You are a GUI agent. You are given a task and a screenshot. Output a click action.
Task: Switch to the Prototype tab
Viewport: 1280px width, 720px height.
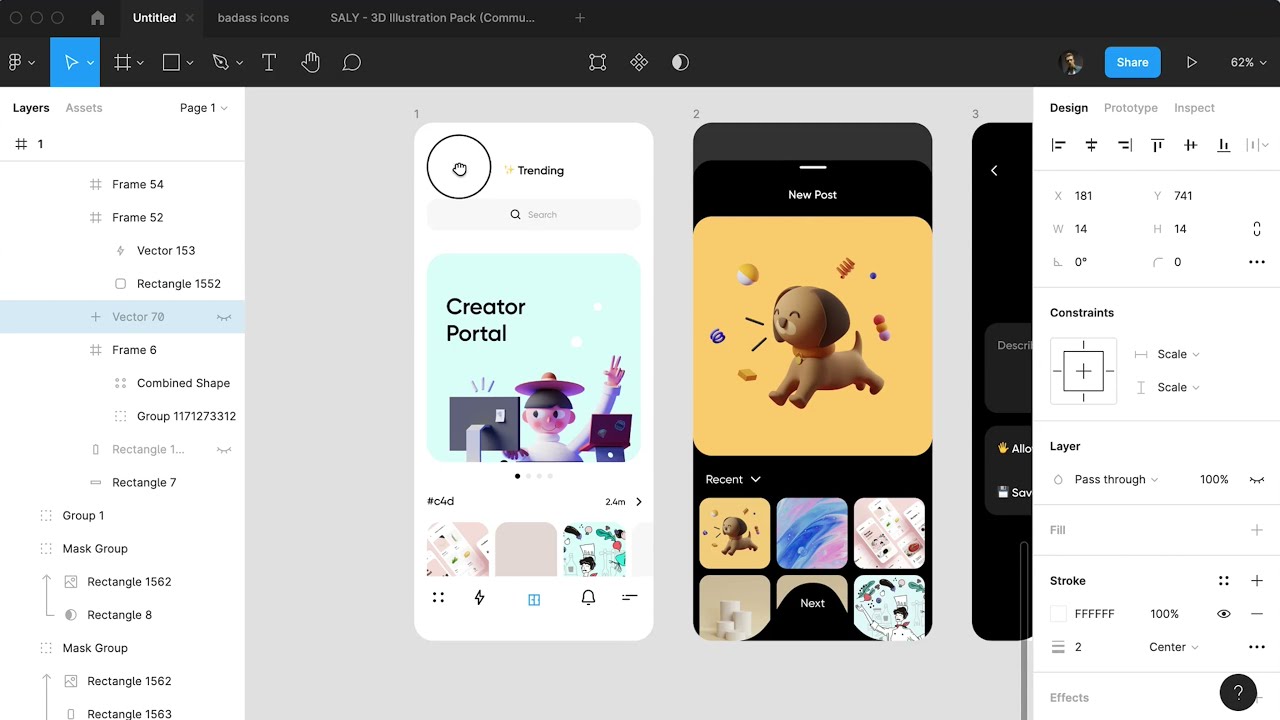(1131, 108)
